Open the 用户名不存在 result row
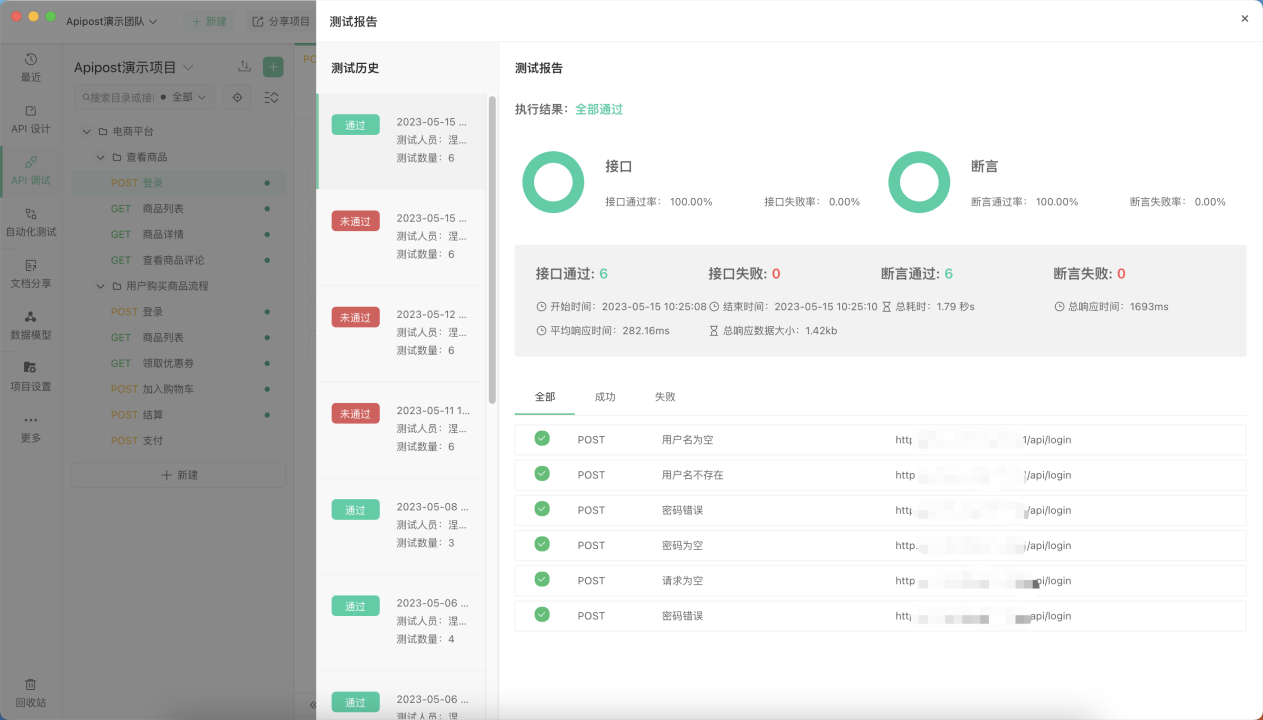The image size is (1263, 720). 880,475
